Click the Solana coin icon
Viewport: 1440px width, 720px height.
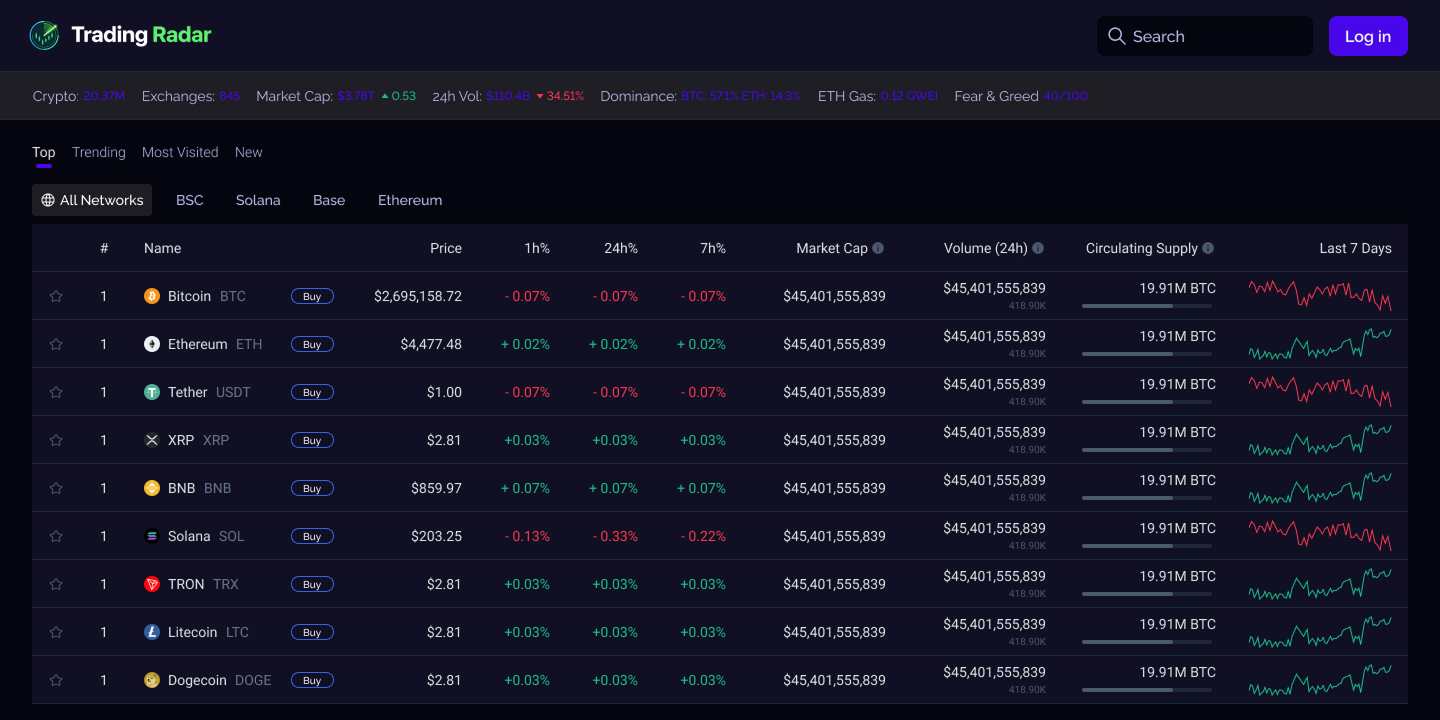[x=152, y=536]
